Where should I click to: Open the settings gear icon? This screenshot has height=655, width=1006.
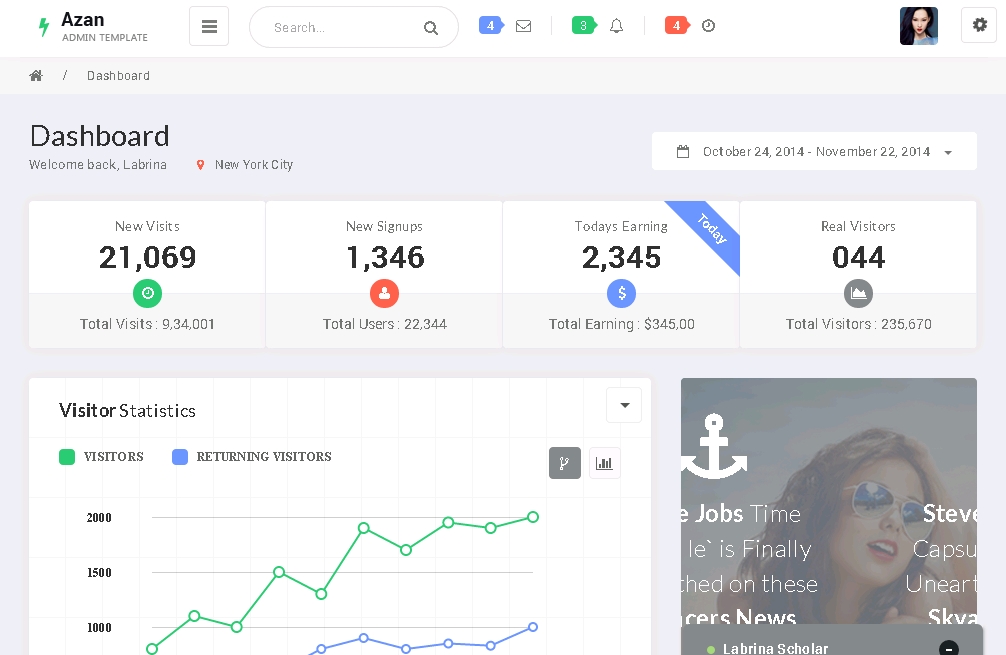(979, 26)
